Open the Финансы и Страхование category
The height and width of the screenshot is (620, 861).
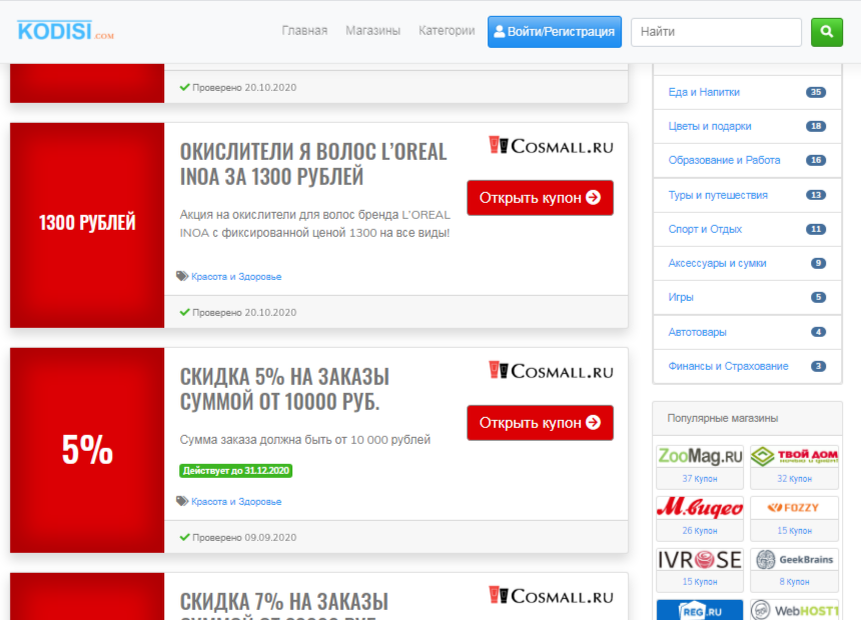coord(728,366)
